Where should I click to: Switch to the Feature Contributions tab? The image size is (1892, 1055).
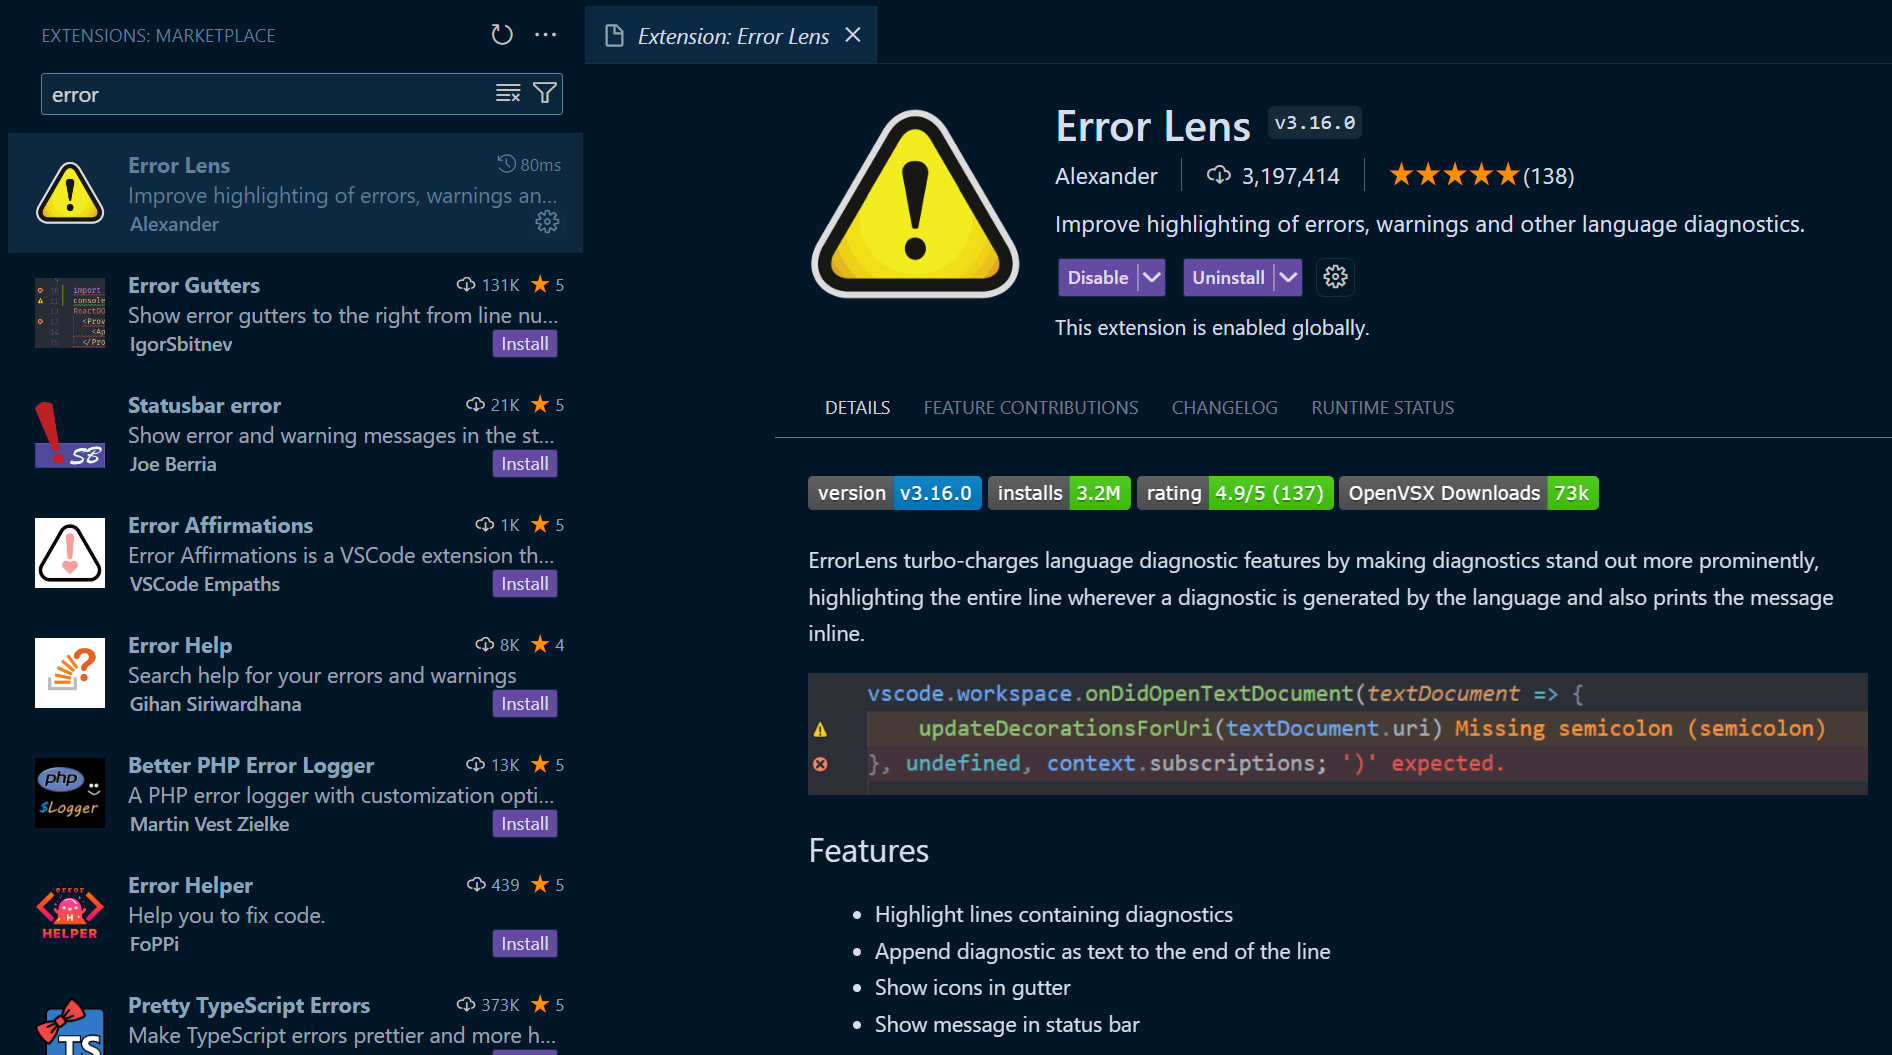1030,408
